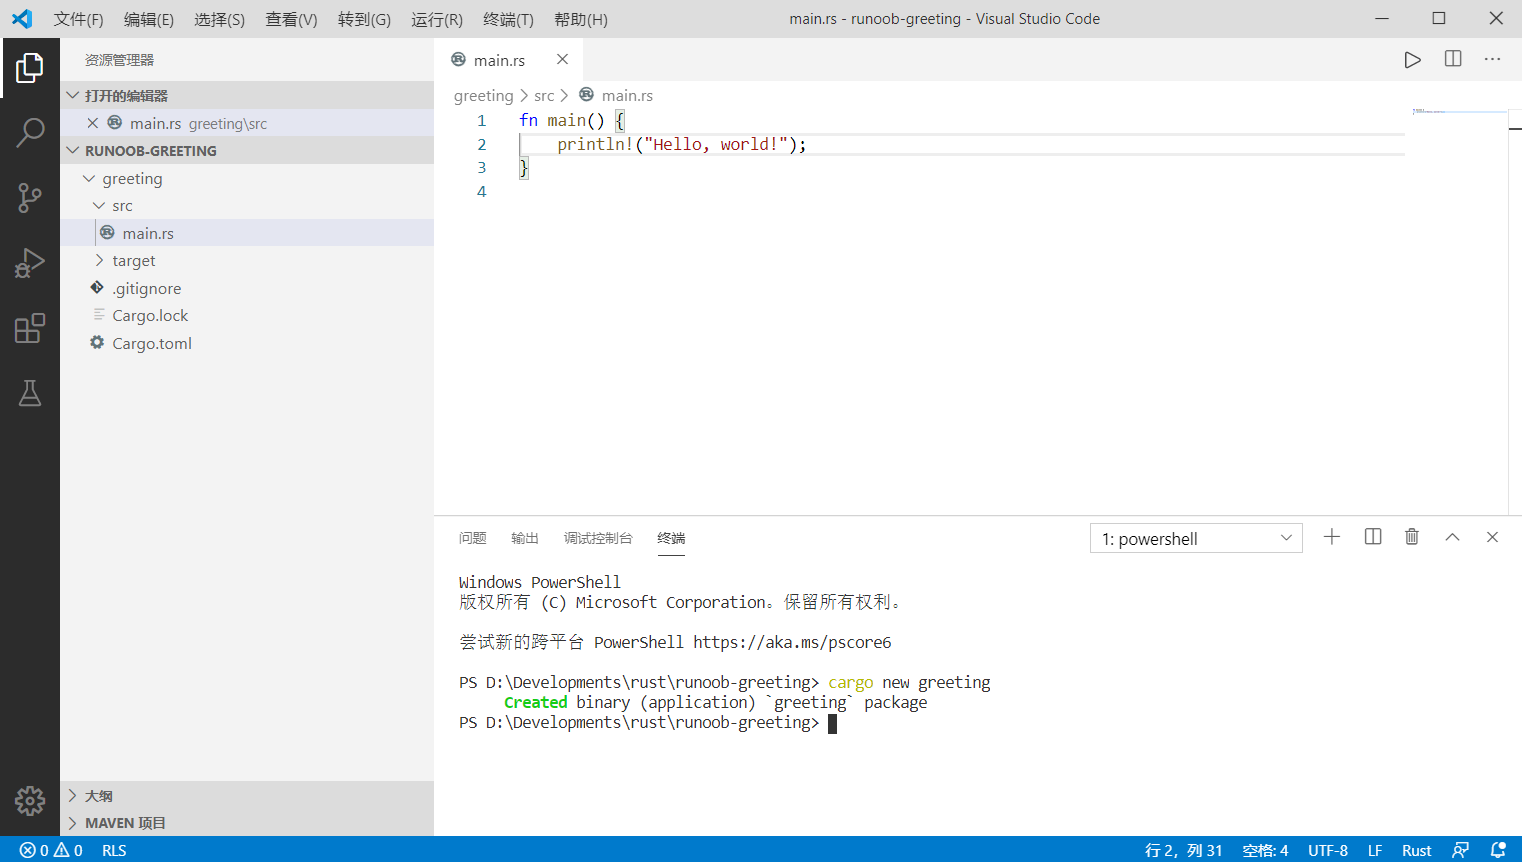Screen dimensions: 1522x862
Task: Open the Run and Debug view
Action: point(30,263)
